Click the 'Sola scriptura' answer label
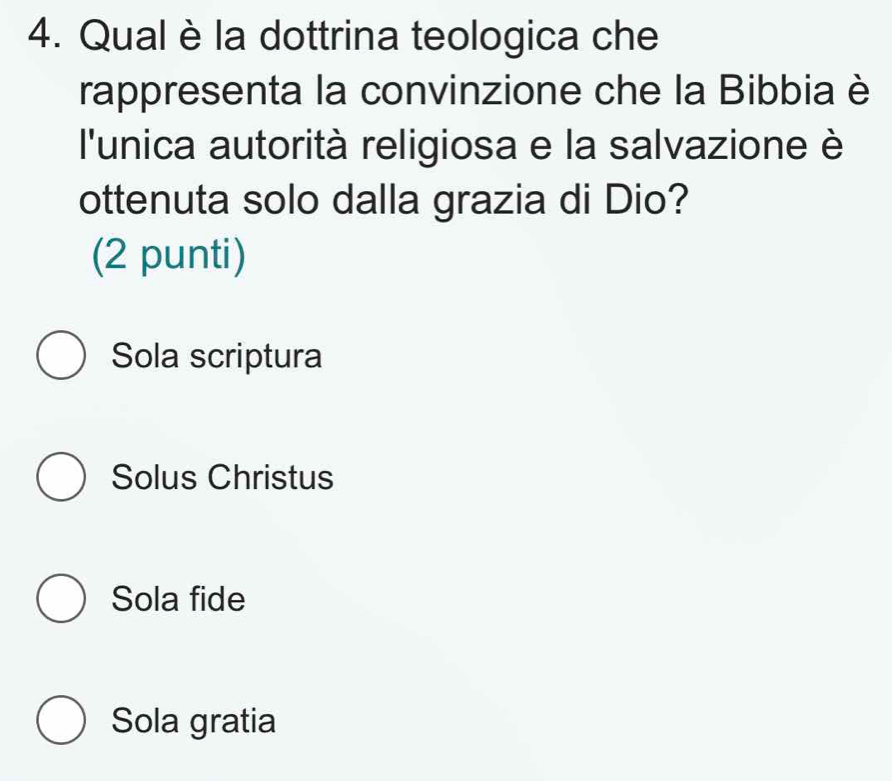892x781 pixels. click(217, 357)
